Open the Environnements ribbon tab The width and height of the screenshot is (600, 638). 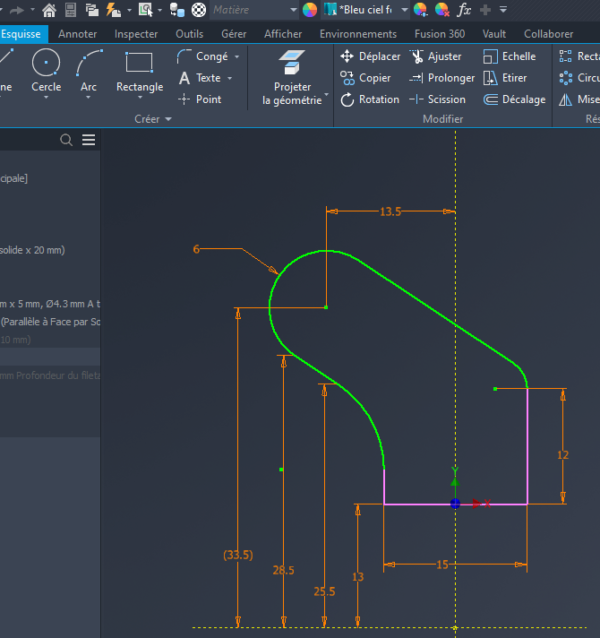coord(358,34)
